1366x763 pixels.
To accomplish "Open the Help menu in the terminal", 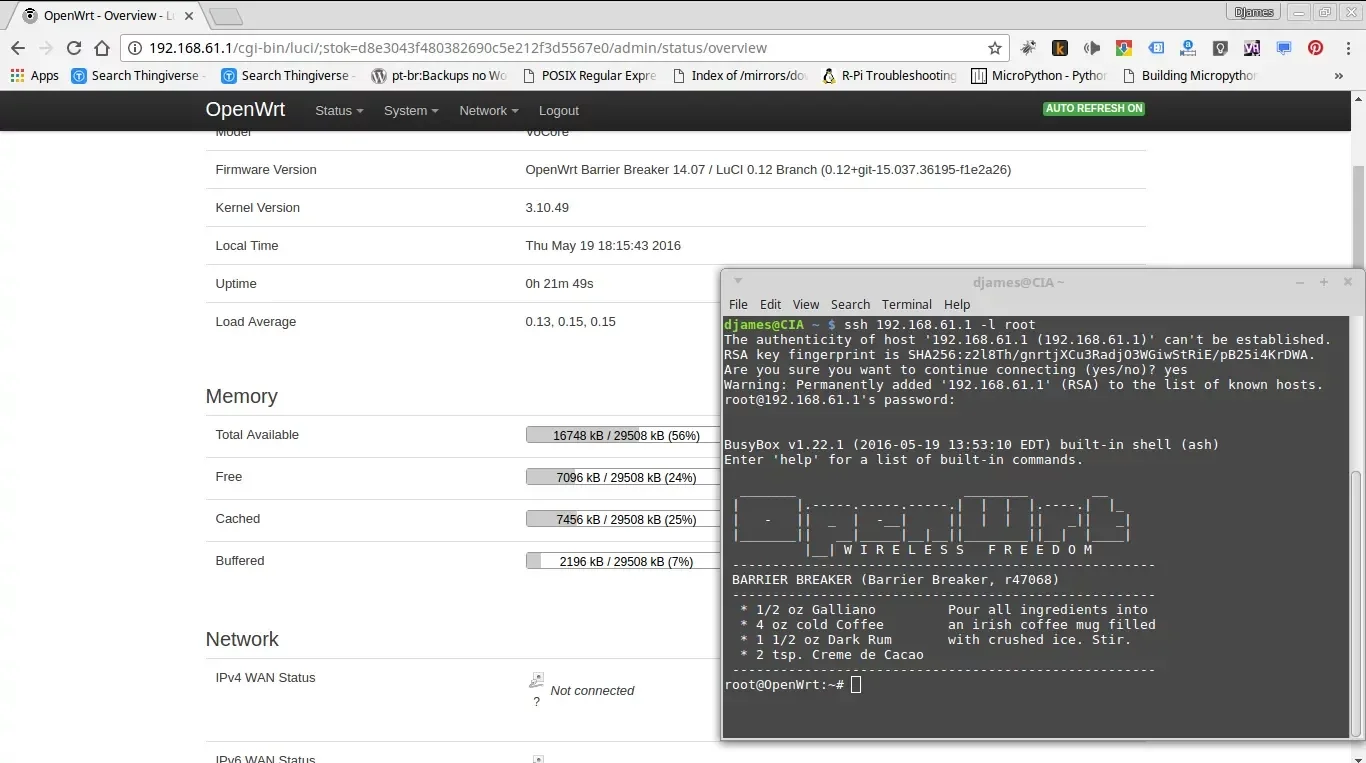I will click(x=957, y=304).
